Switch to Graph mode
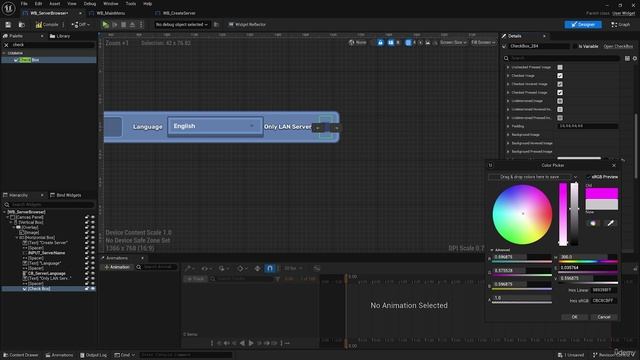The width and height of the screenshot is (640, 360). [621, 24]
